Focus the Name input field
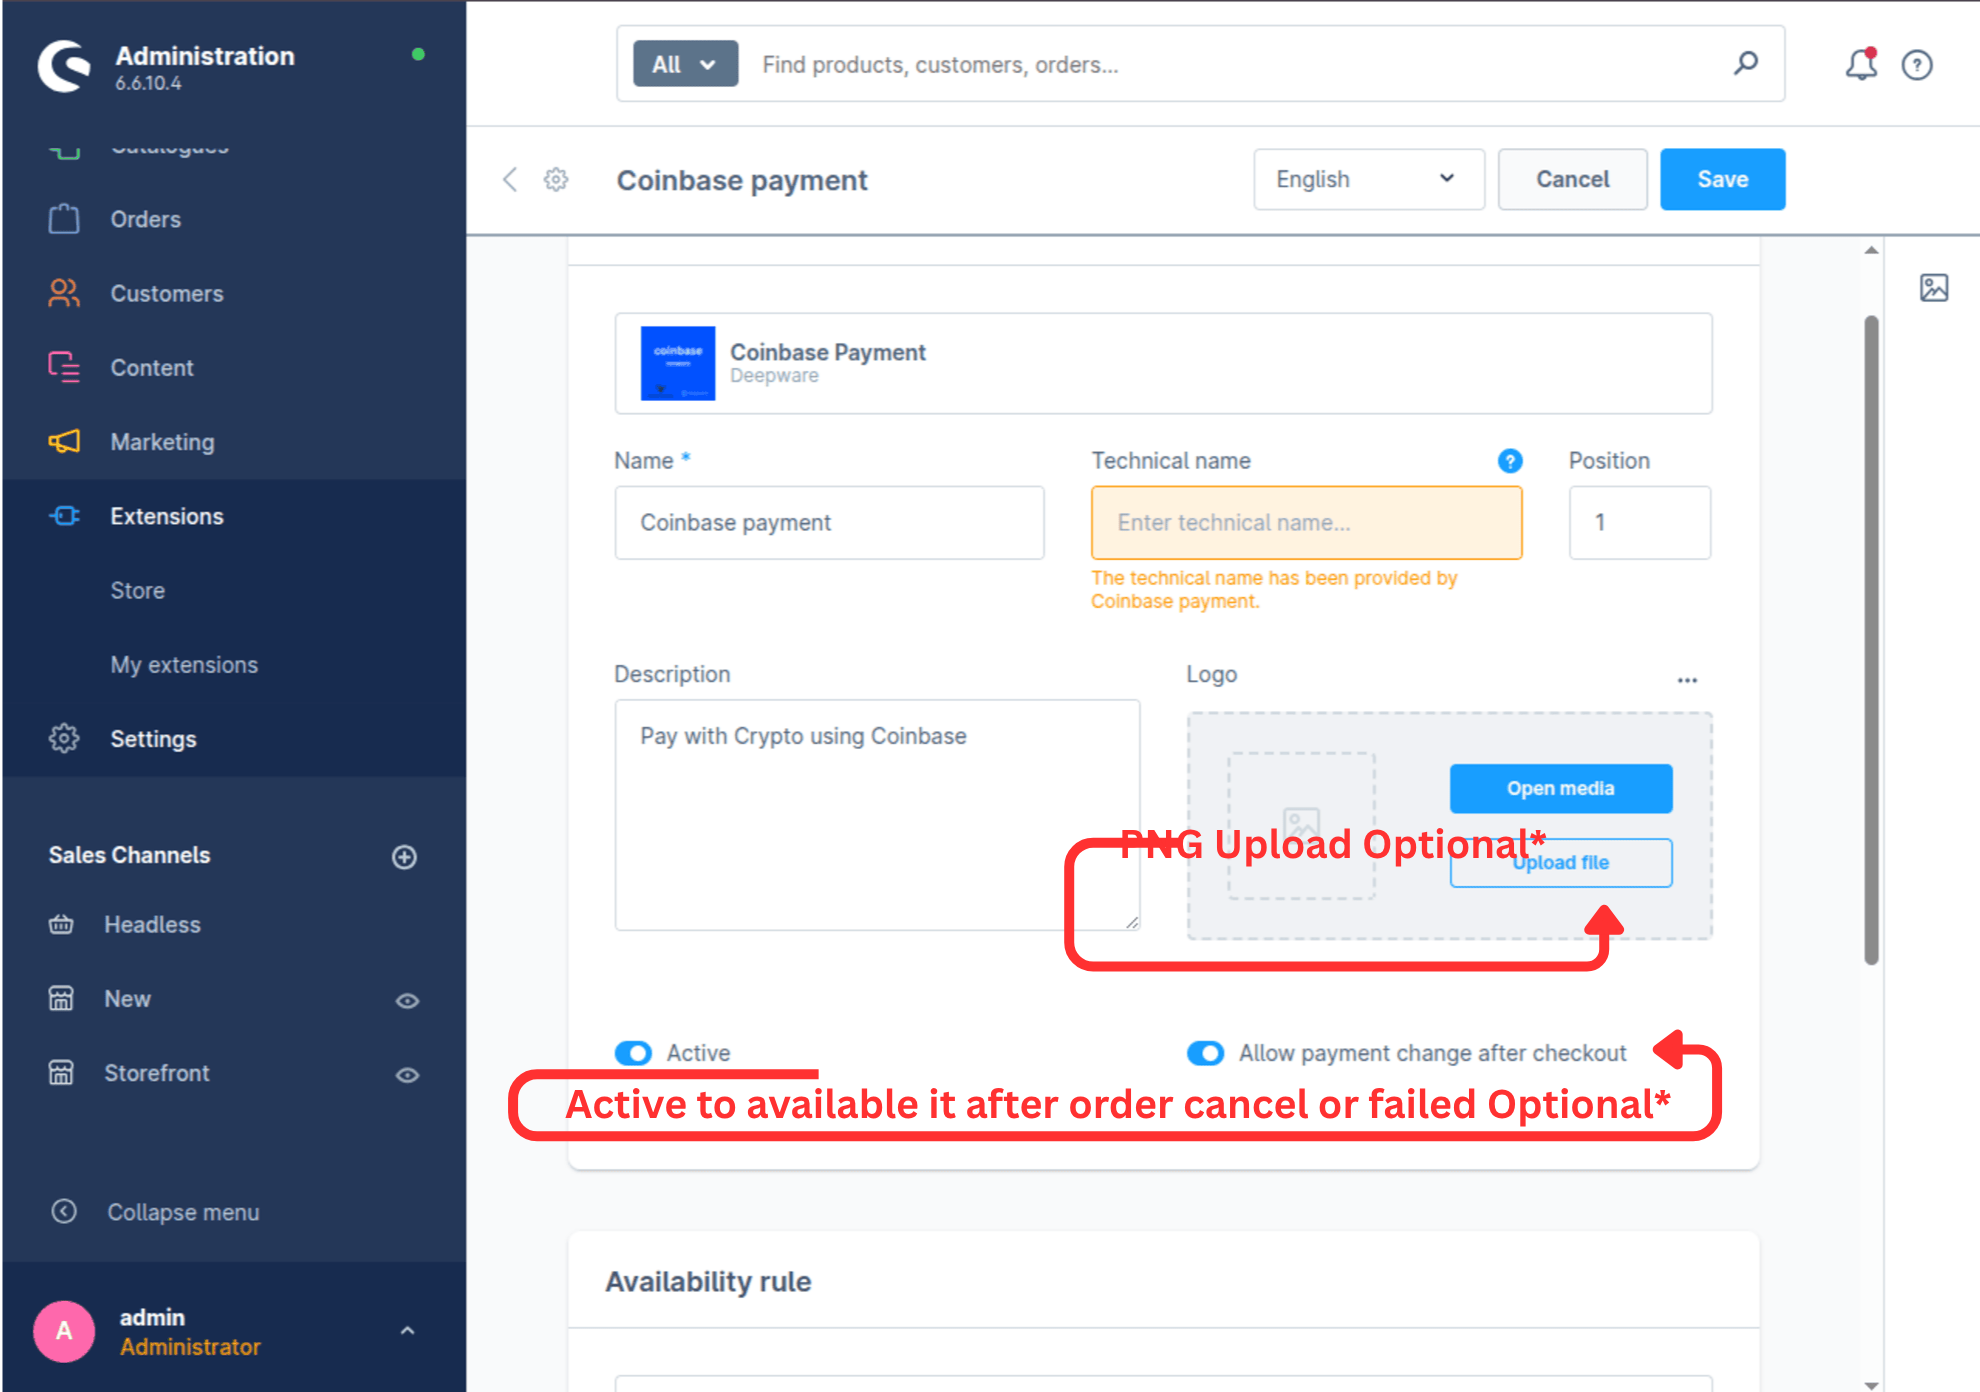The height and width of the screenshot is (1392, 1980). (829, 522)
